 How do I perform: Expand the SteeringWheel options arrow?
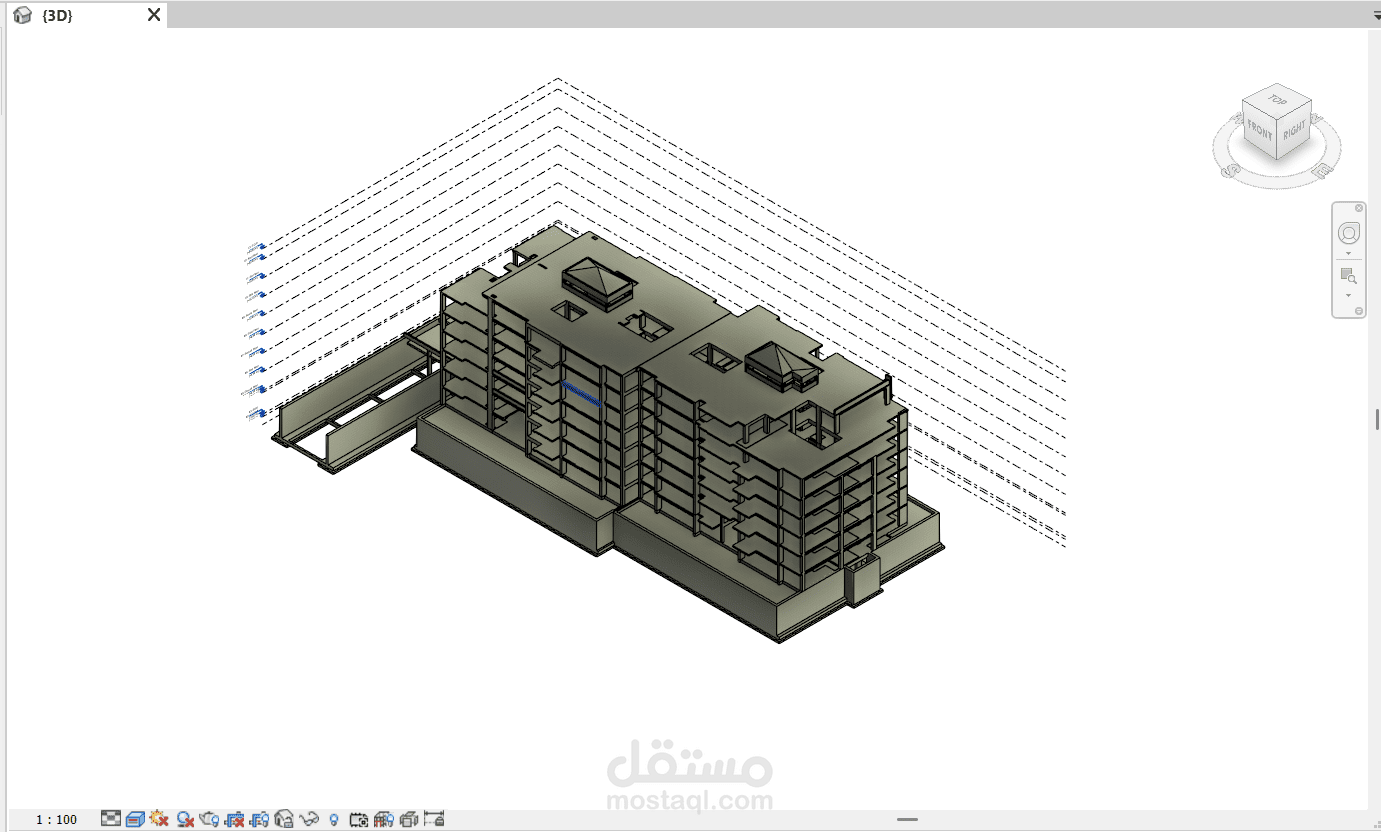[x=1348, y=253]
